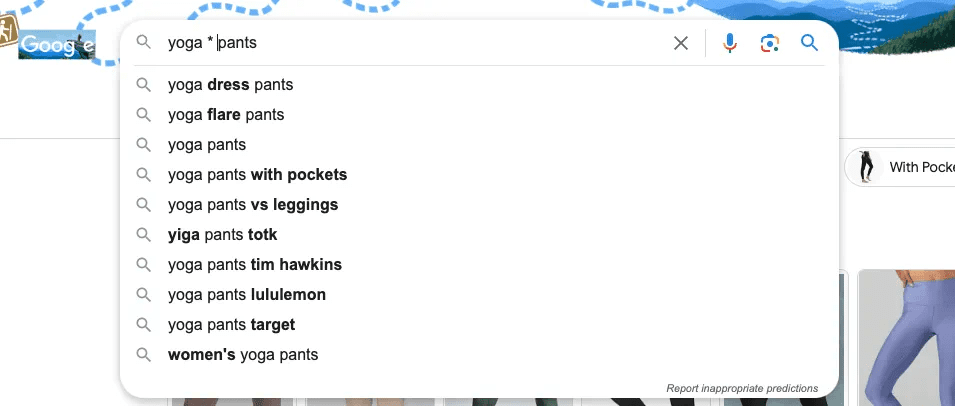Open 'Report inappropriate predictions' link

tap(741, 388)
